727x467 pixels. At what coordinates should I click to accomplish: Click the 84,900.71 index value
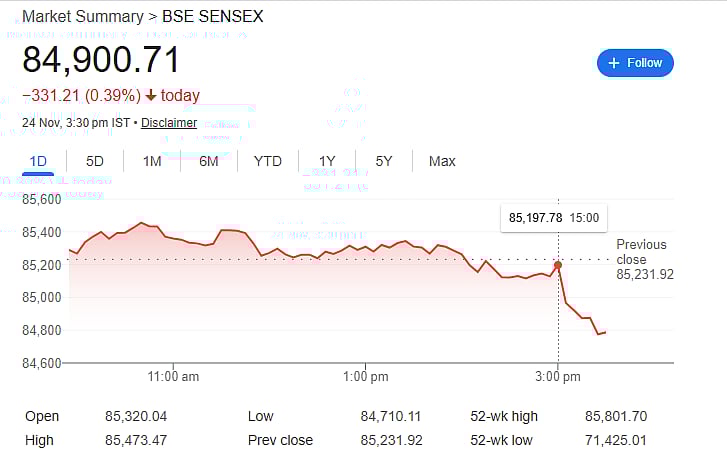coord(101,60)
